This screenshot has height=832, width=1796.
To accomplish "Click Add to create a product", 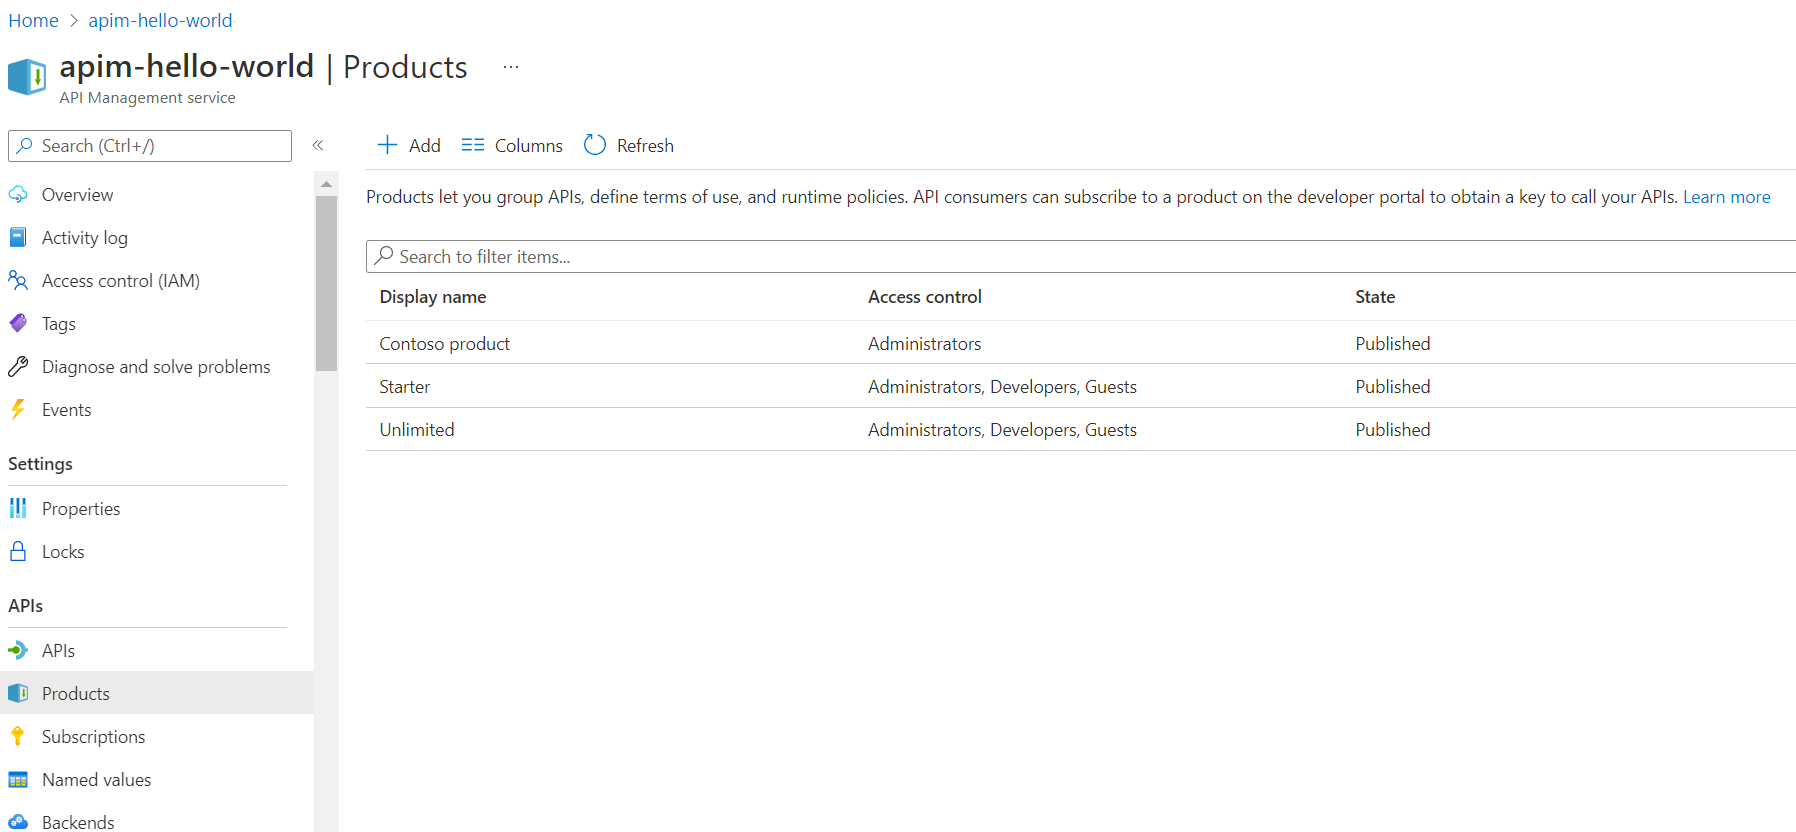I will coord(409,146).
